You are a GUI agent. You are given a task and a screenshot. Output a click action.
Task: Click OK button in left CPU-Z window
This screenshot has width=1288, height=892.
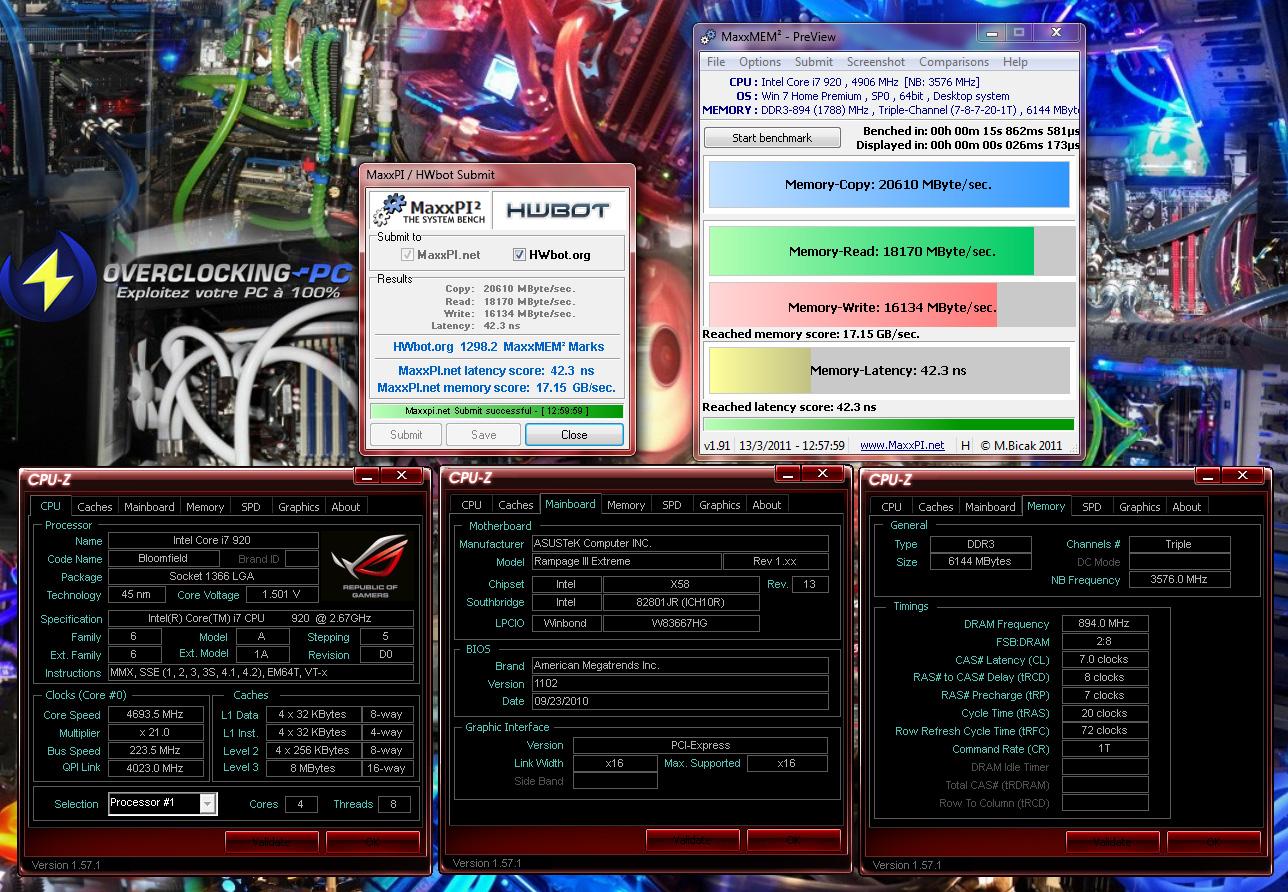(x=373, y=842)
